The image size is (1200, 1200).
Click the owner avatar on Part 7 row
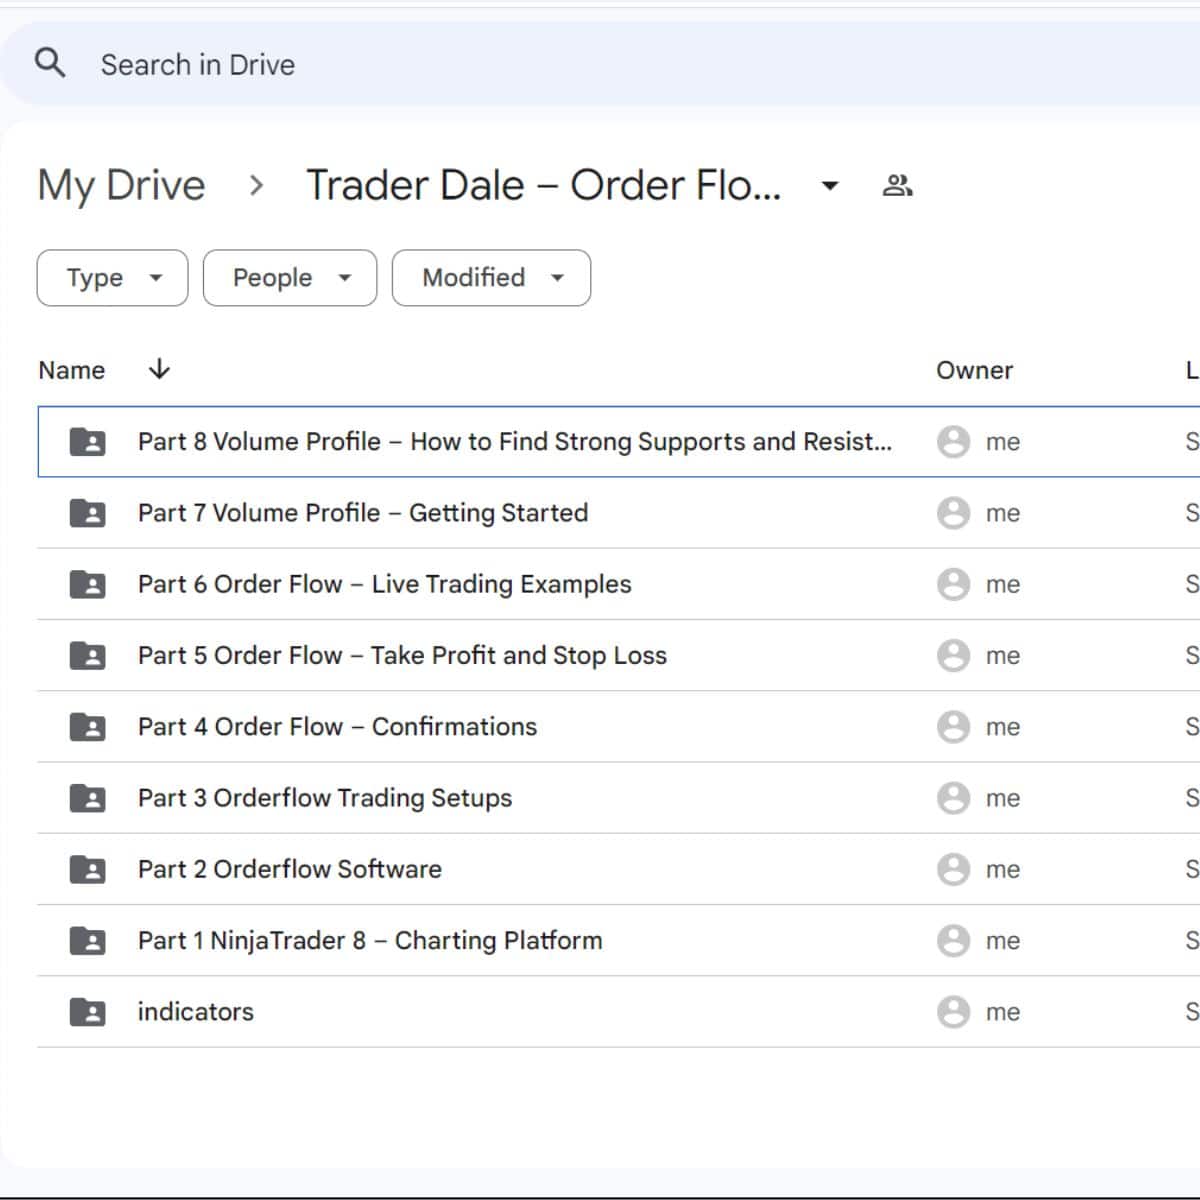coord(953,513)
